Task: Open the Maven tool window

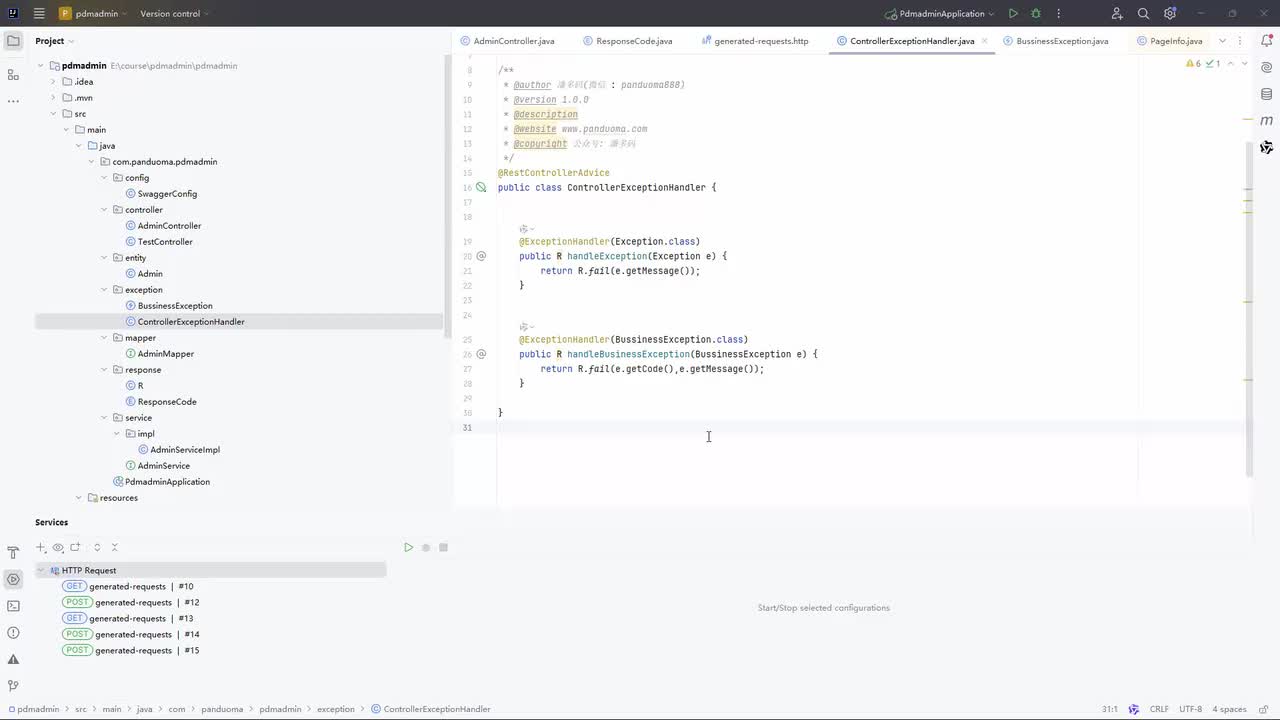Action: [1267, 121]
